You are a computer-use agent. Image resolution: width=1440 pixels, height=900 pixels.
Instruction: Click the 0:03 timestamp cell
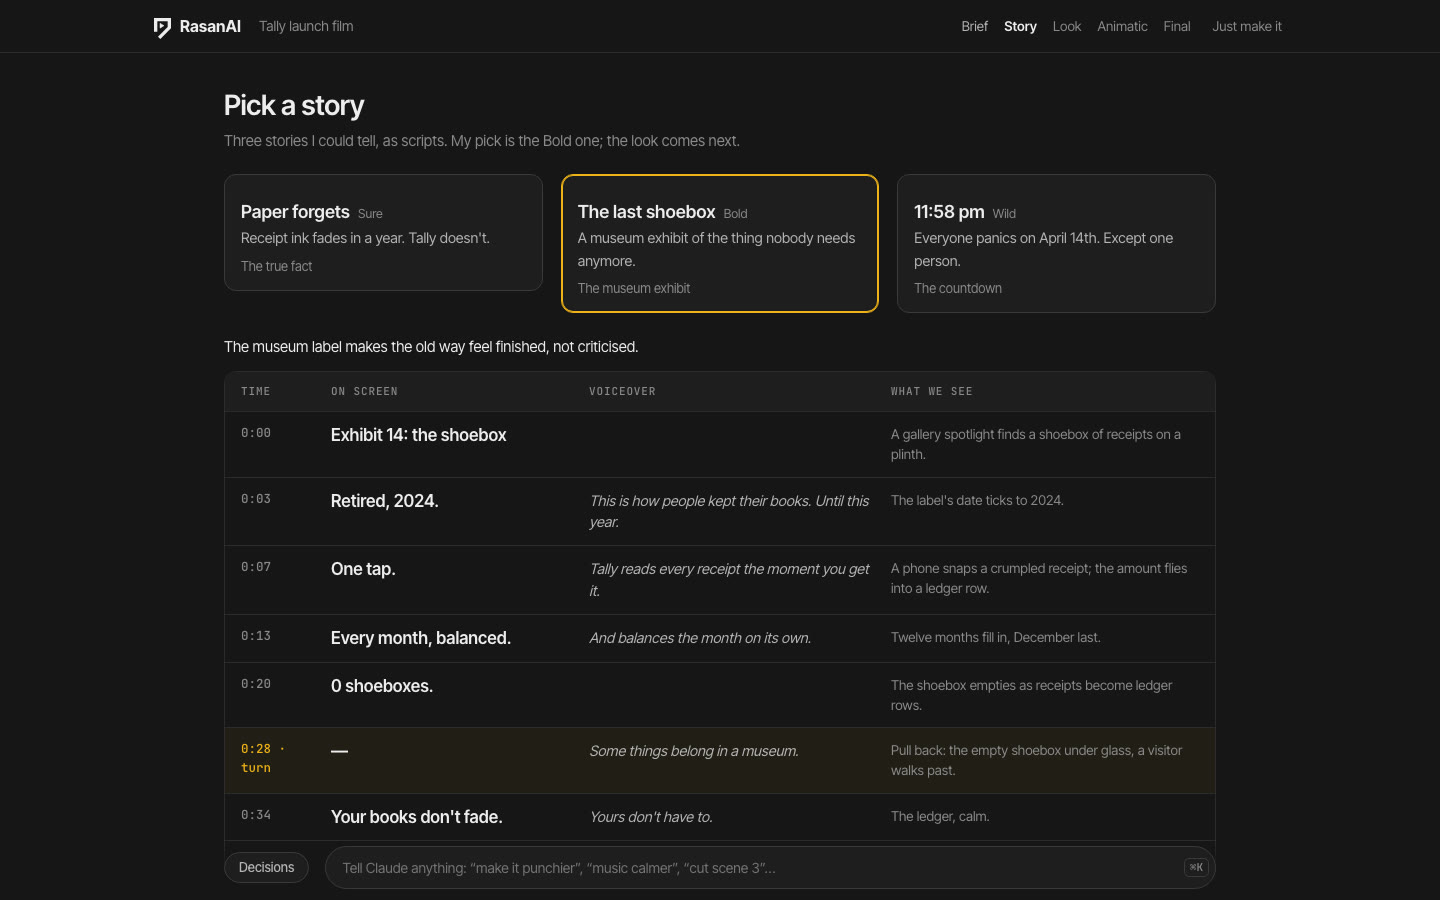pyautogui.click(x=256, y=499)
